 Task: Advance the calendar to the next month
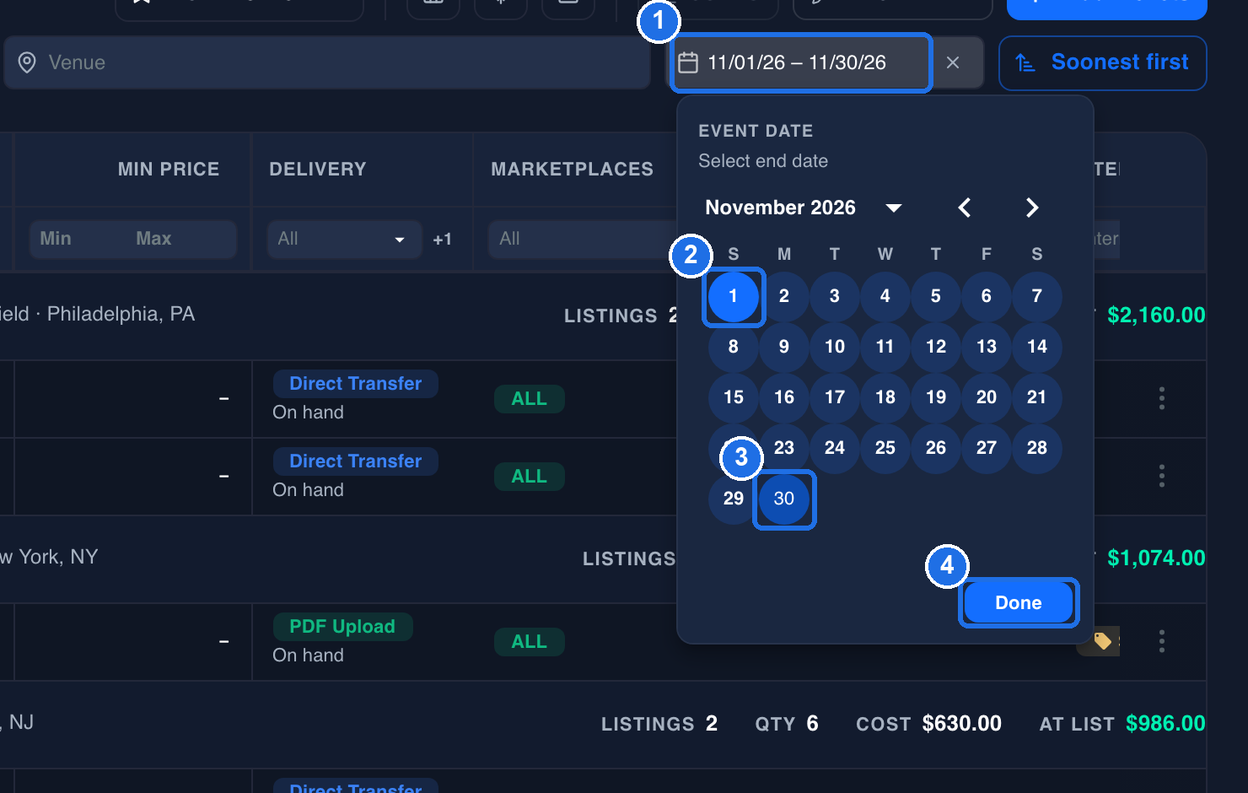coord(1032,207)
